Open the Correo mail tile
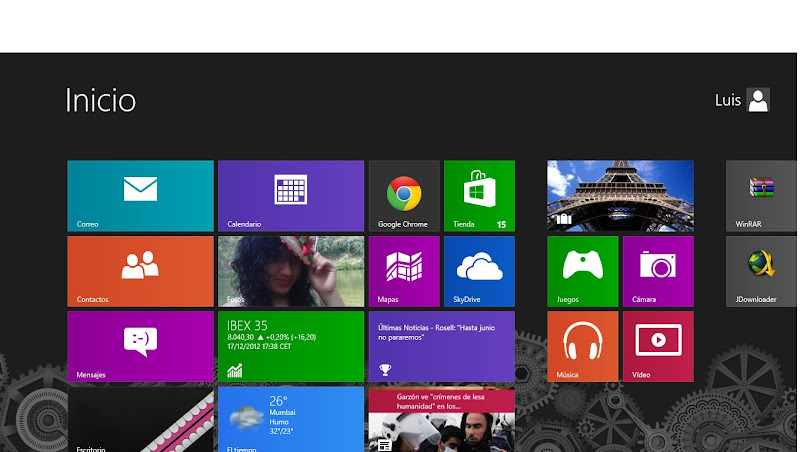Image resolution: width=800 pixels, height=452 pixels. [140, 196]
